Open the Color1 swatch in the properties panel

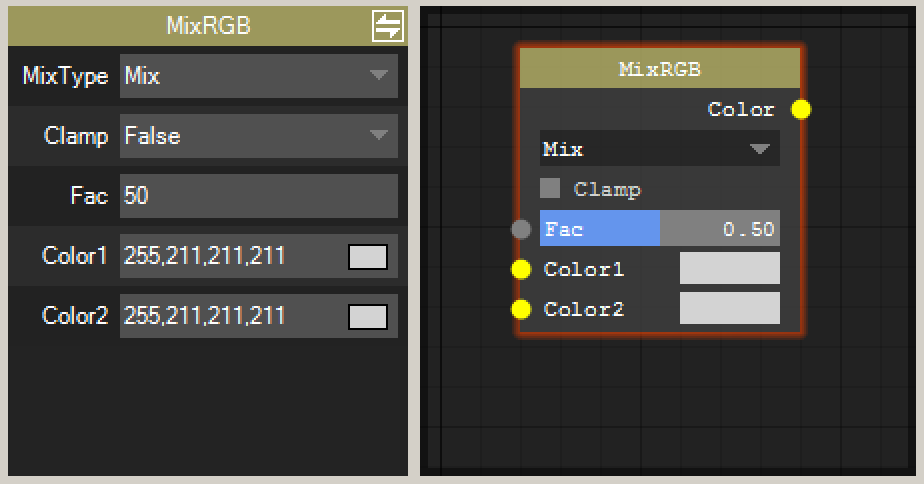click(x=367, y=257)
